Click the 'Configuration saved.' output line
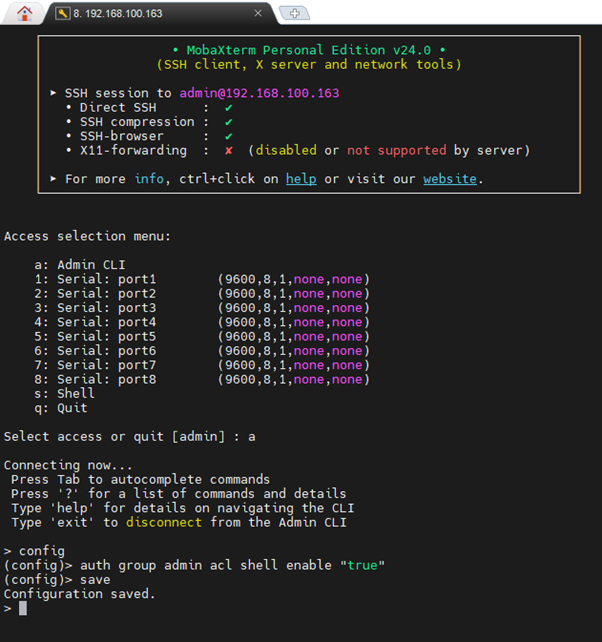 coord(78,594)
